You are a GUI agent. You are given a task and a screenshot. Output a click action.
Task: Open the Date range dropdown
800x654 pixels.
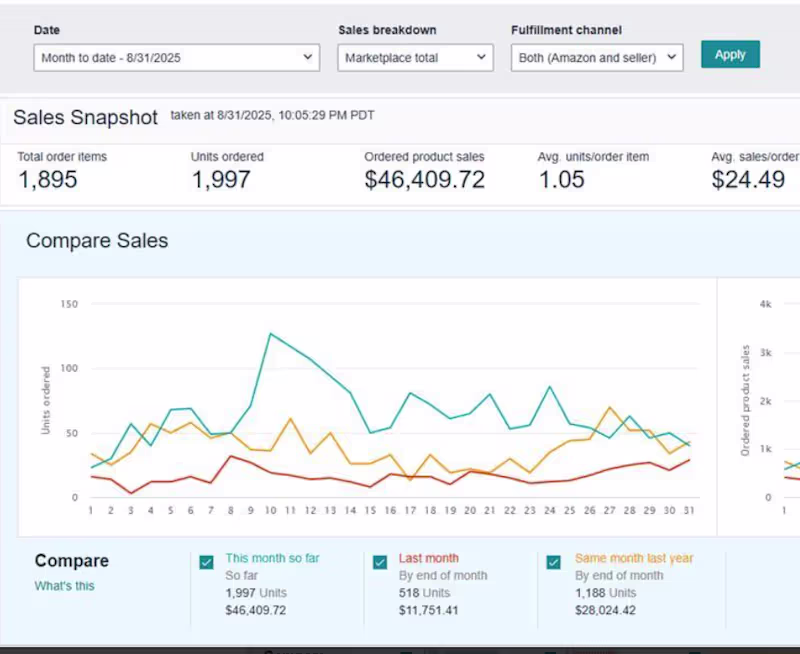tap(177, 58)
